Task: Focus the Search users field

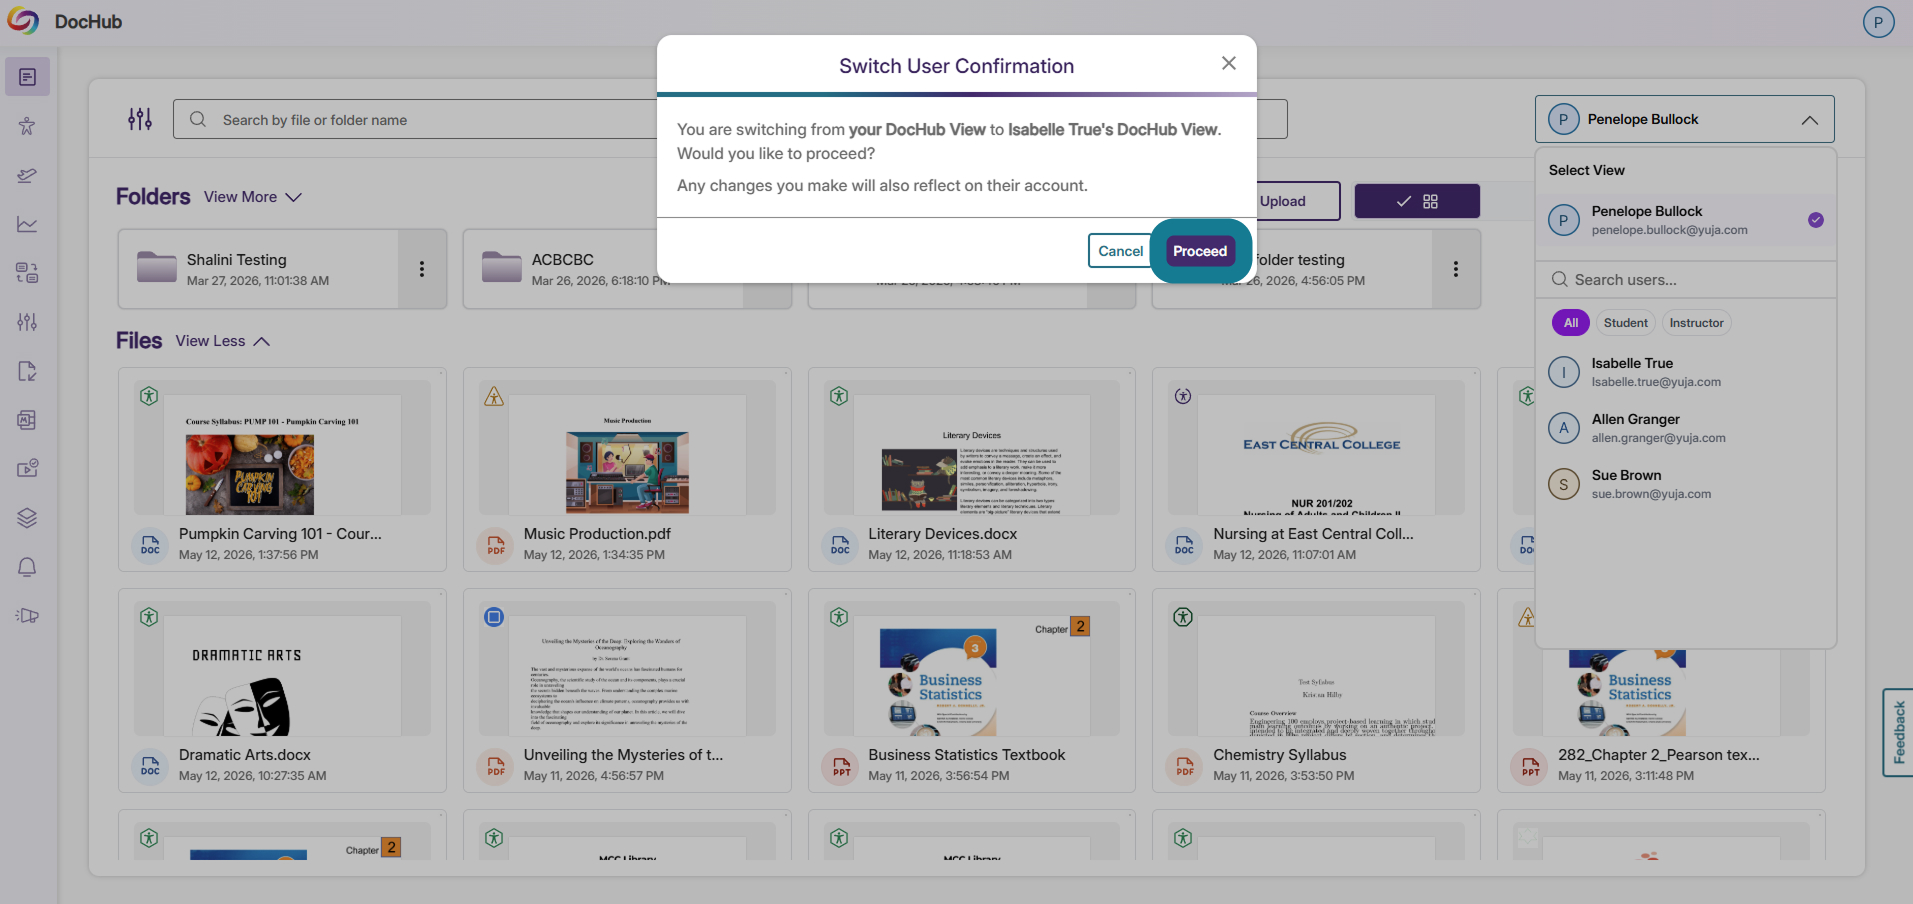Action: click(x=1686, y=280)
